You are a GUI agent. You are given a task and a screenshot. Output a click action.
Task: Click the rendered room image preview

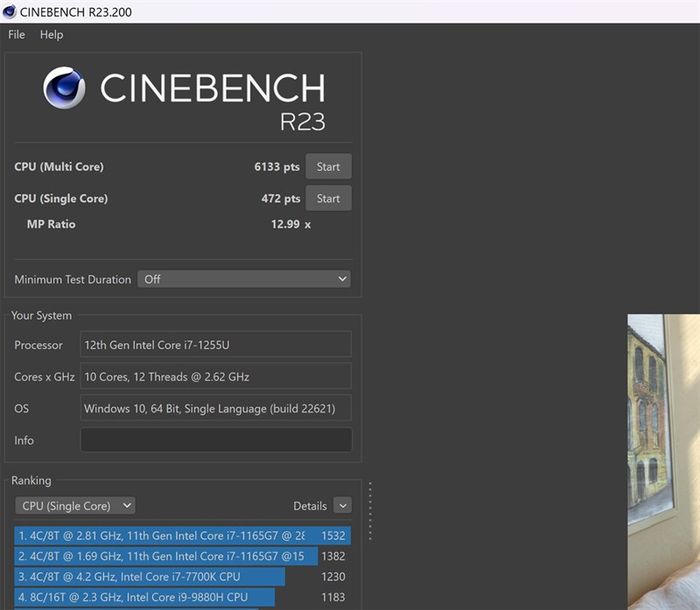pos(663,462)
